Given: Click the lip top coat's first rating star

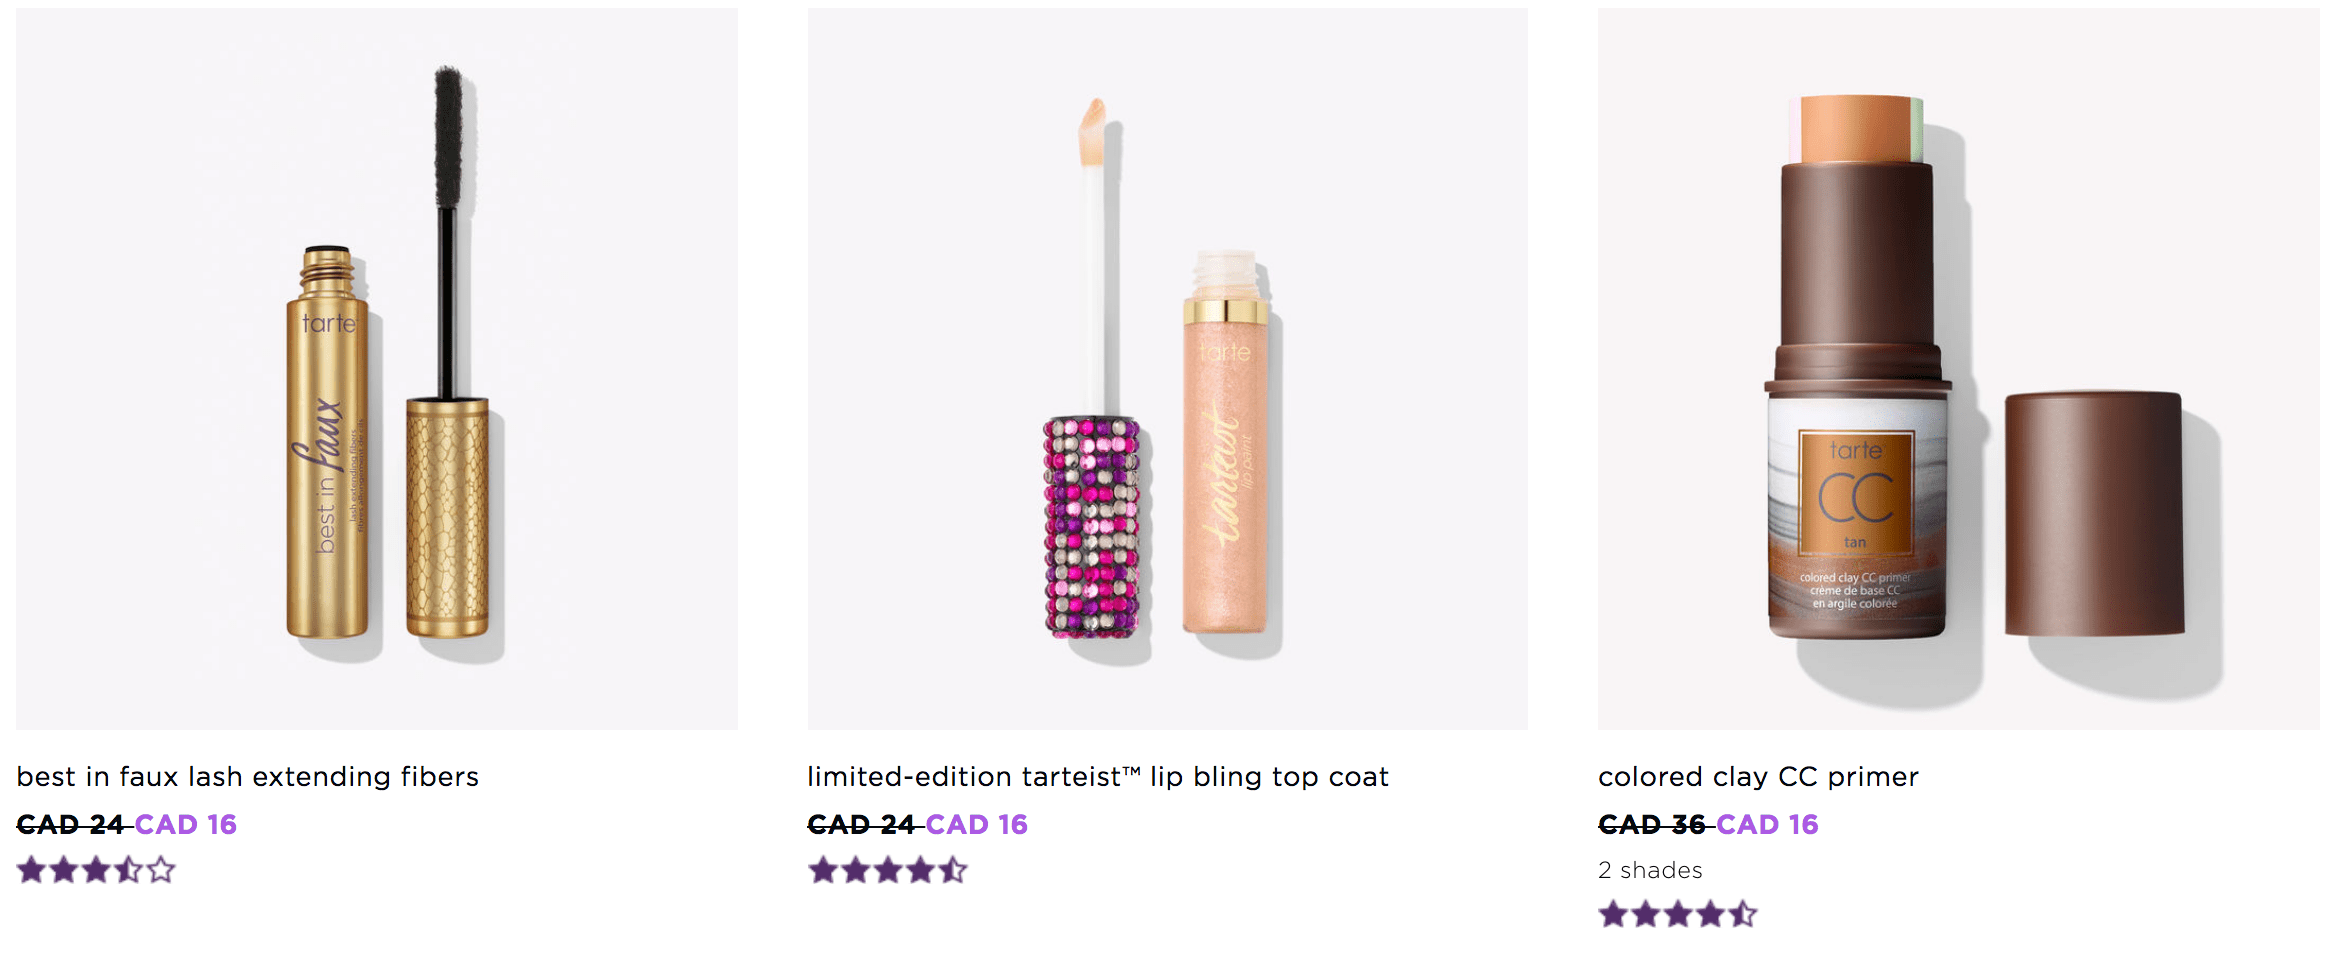Looking at the screenshot, I should (823, 870).
